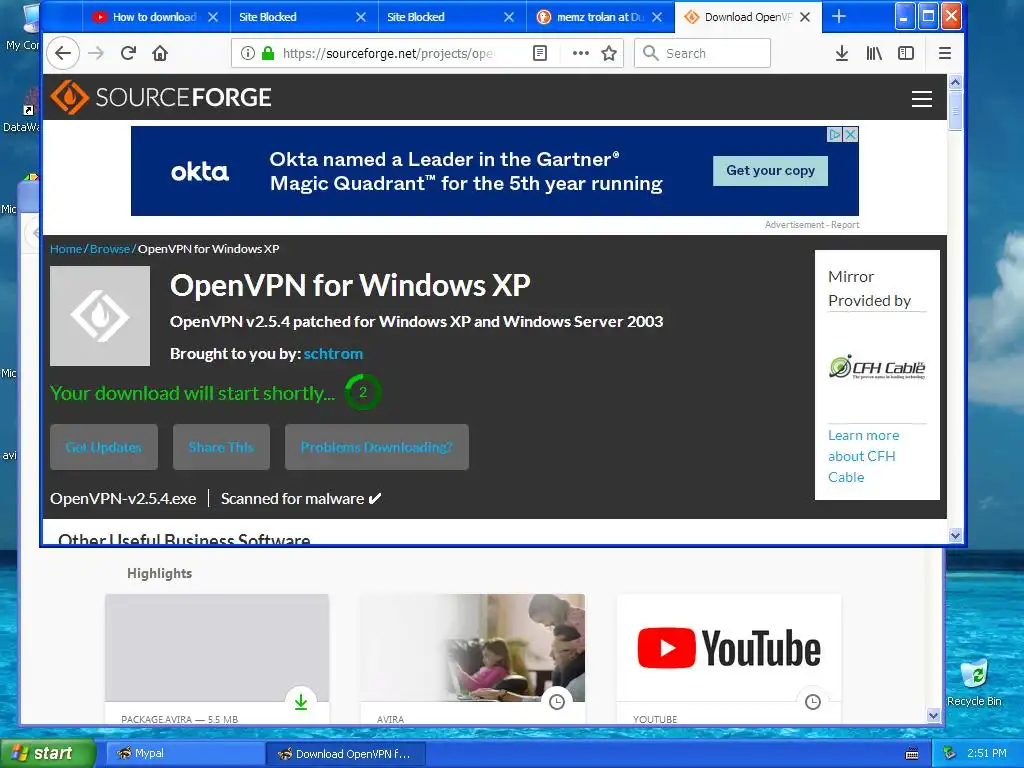The height and width of the screenshot is (768, 1024).
Task: Open the browser home page
Action: [x=160, y=53]
